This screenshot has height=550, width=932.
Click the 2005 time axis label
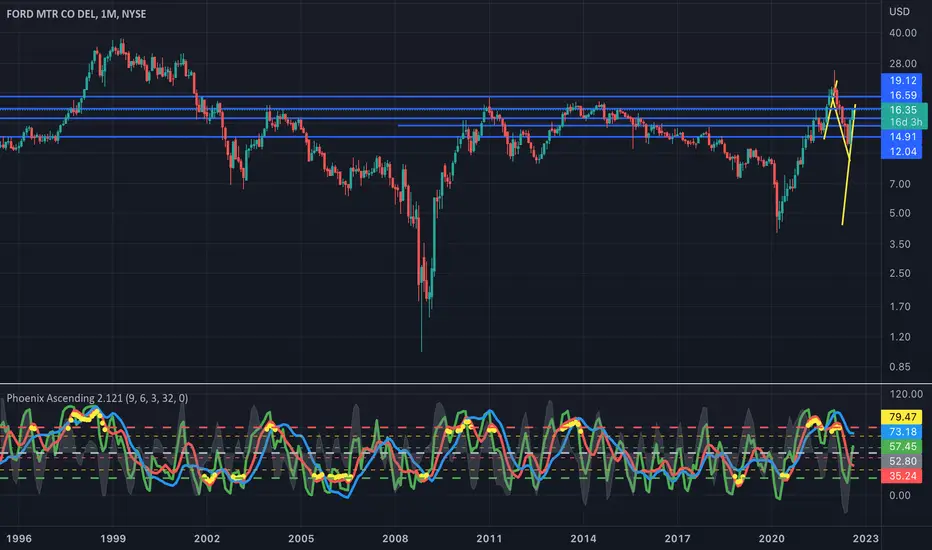click(x=301, y=539)
